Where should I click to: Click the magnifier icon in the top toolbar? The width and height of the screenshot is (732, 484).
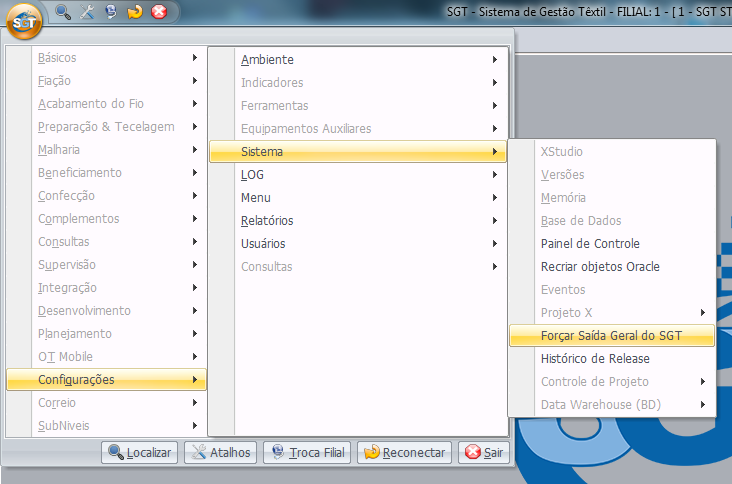pos(63,12)
